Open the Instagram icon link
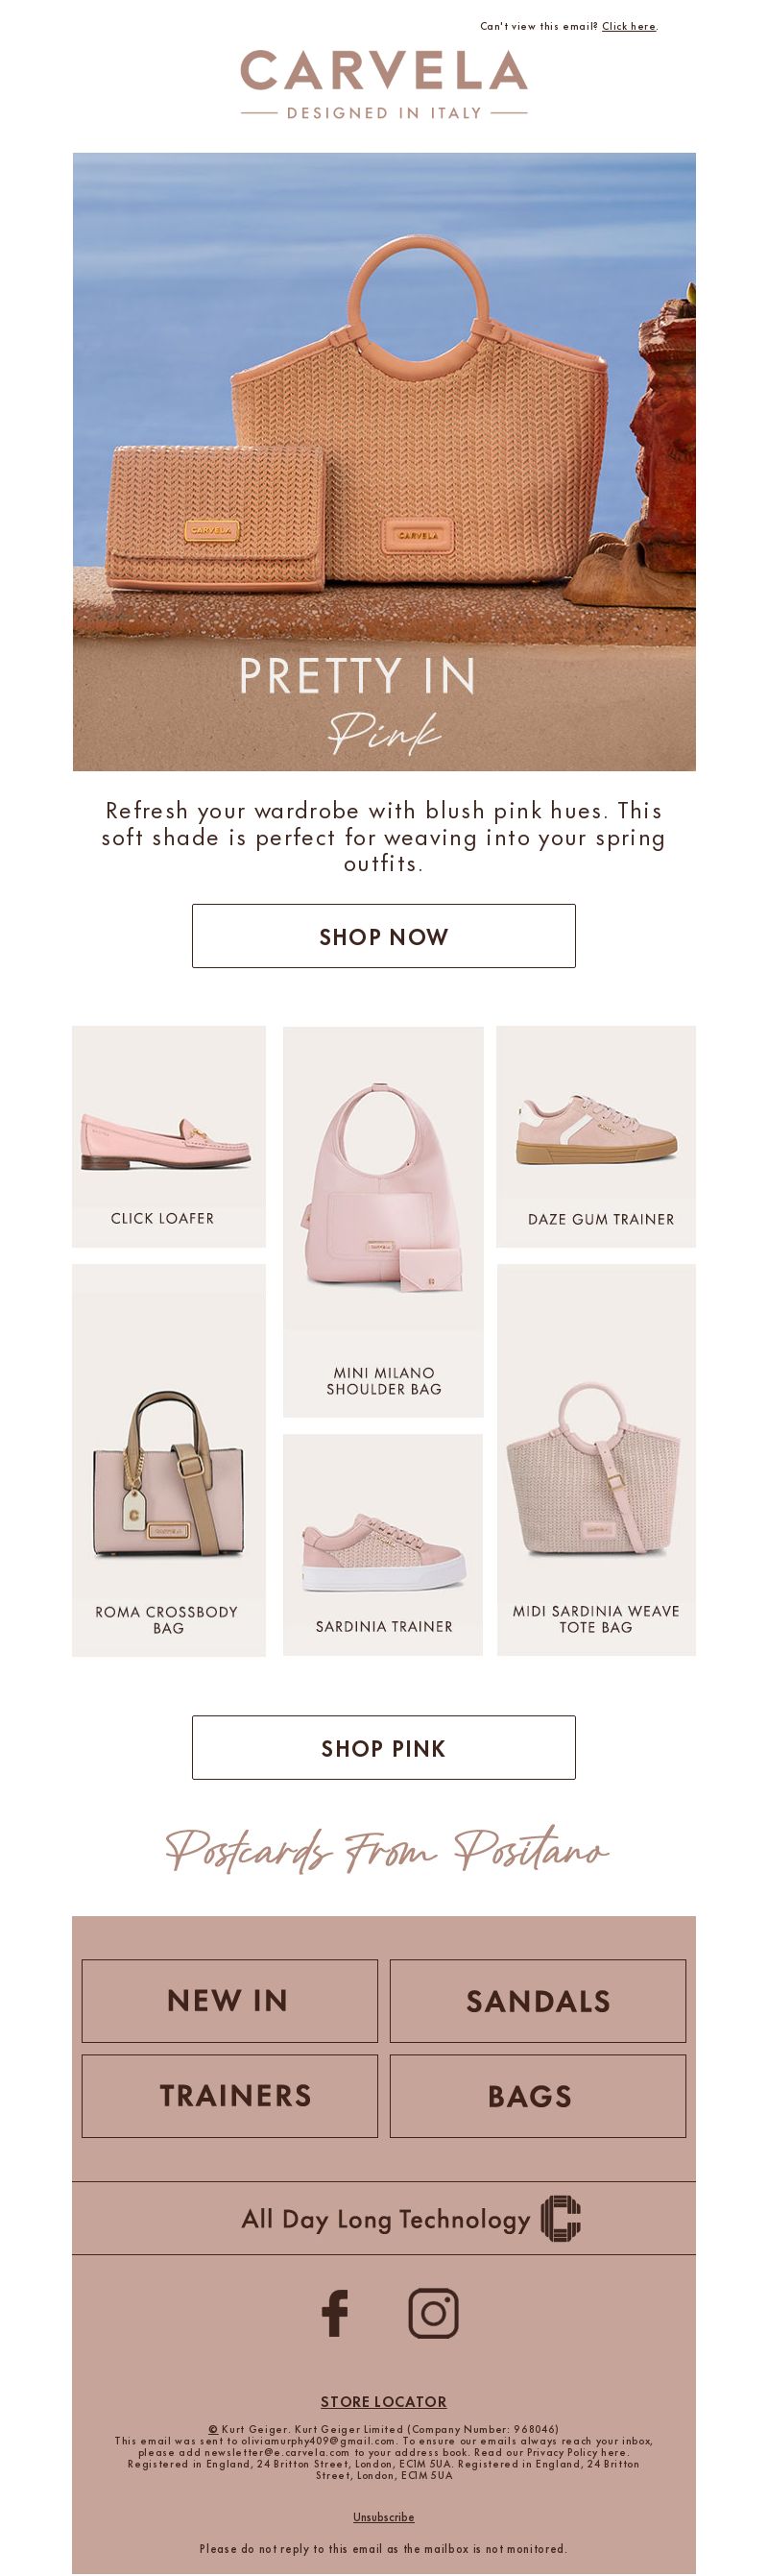 433,2313
